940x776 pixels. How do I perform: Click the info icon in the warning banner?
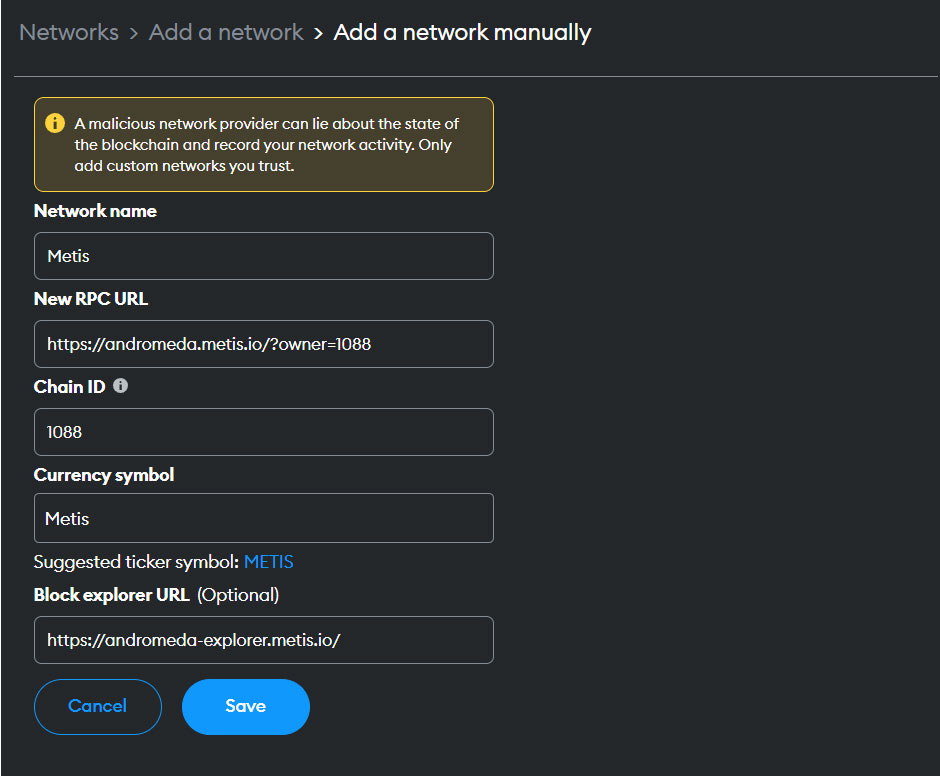[x=55, y=123]
